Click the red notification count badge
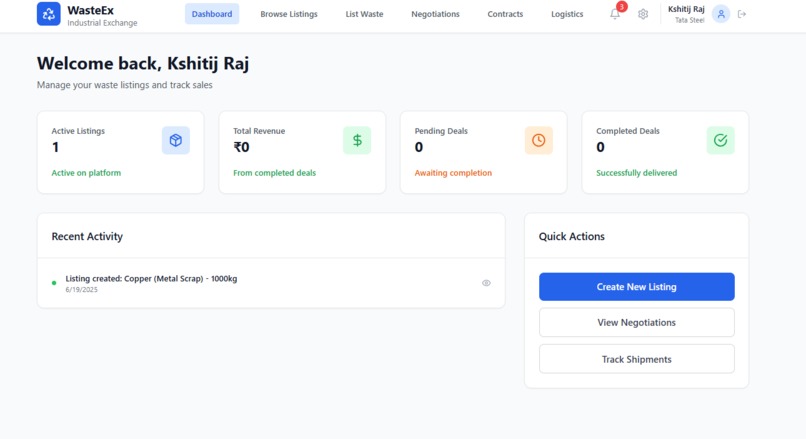 click(622, 7)
